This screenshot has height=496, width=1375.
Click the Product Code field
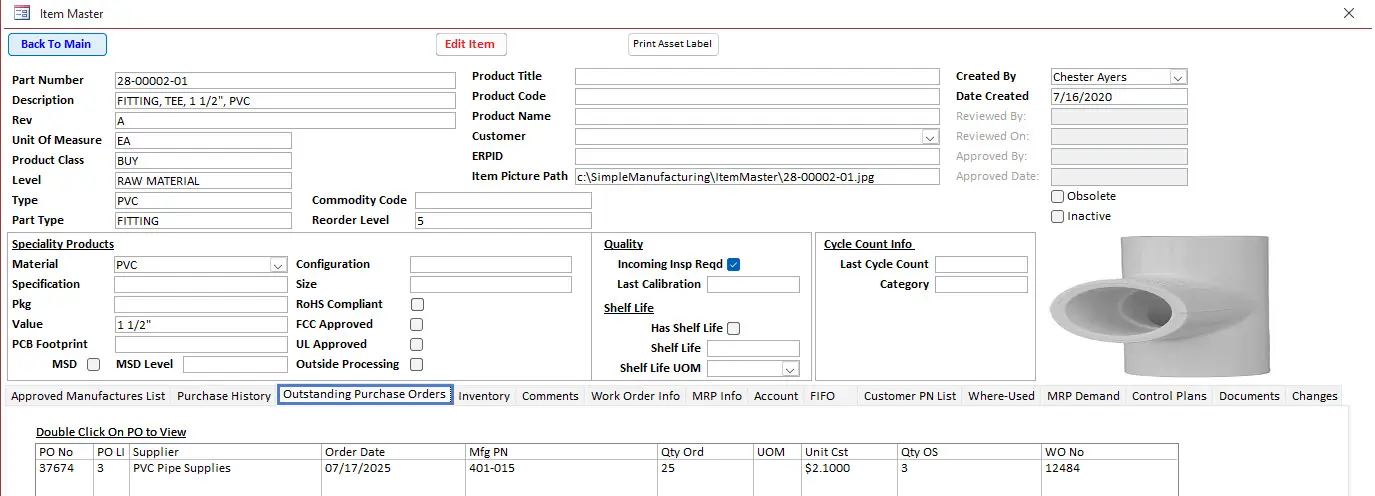[x=757, y=97]
